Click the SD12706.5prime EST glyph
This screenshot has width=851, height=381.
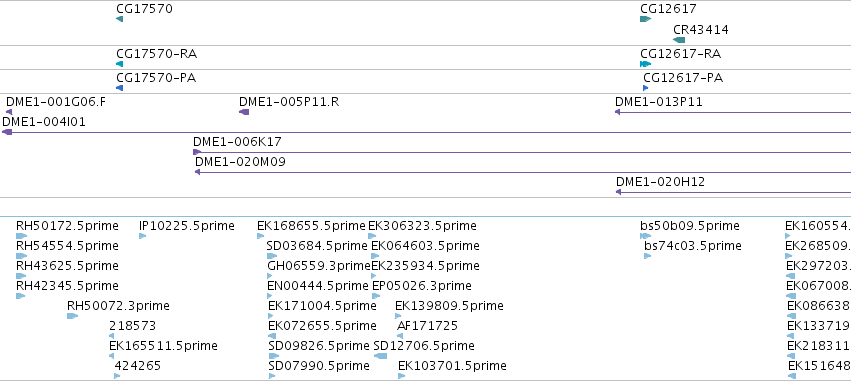pos(380,356)
